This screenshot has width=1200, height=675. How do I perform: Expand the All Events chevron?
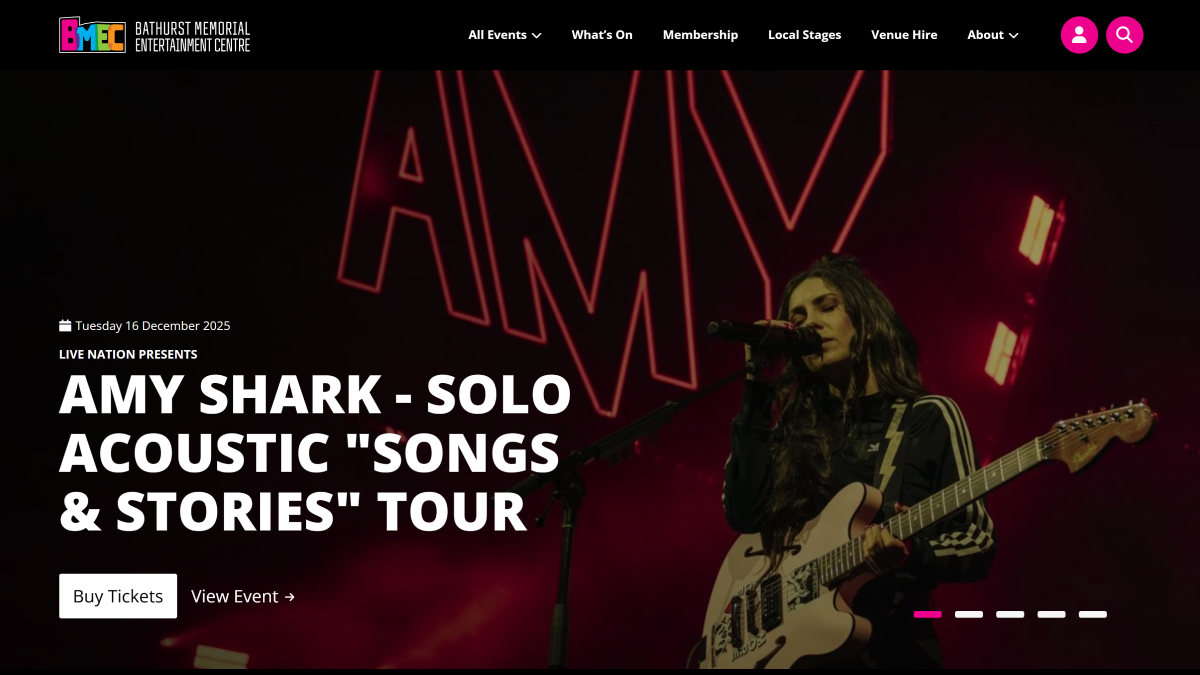537,36
